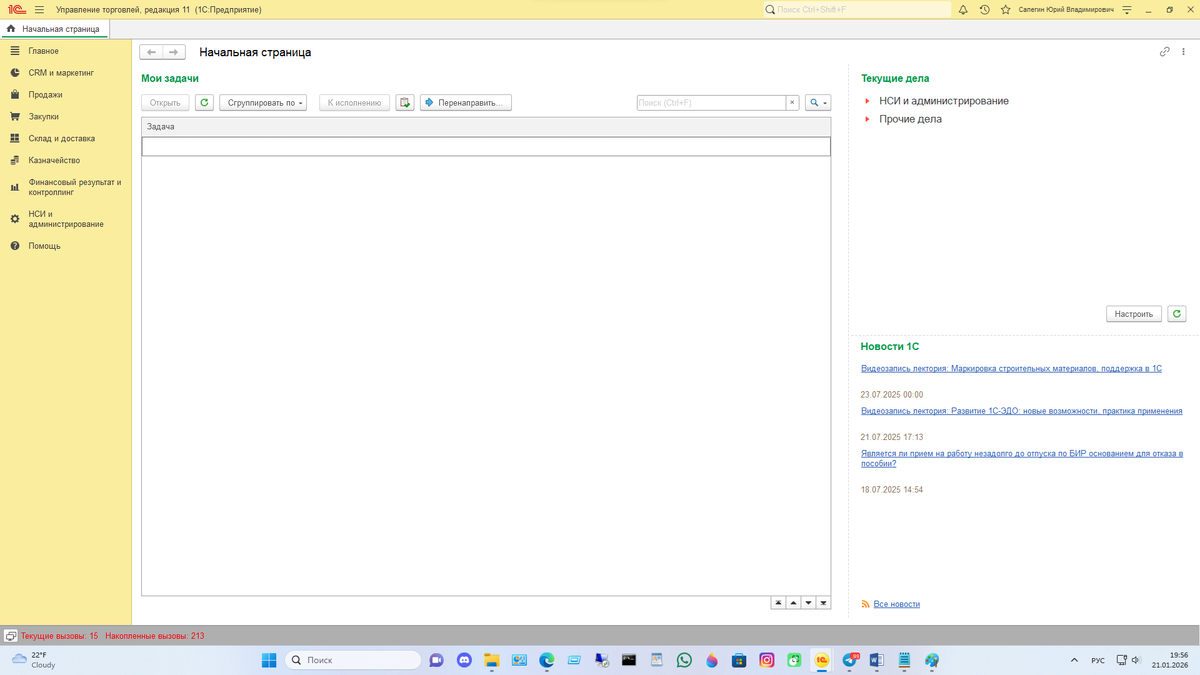Open news about отпуска по БИР

(1022, 459)
